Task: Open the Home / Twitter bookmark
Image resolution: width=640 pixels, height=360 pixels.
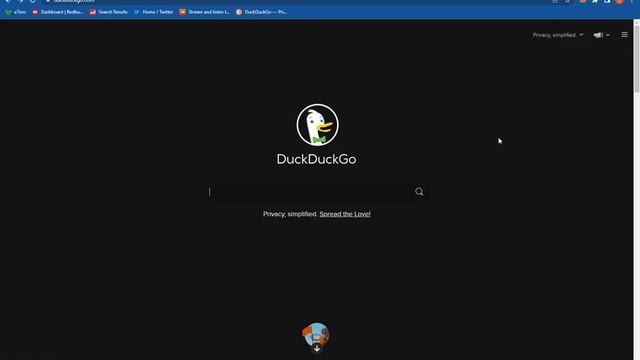Action: point(154,12)
